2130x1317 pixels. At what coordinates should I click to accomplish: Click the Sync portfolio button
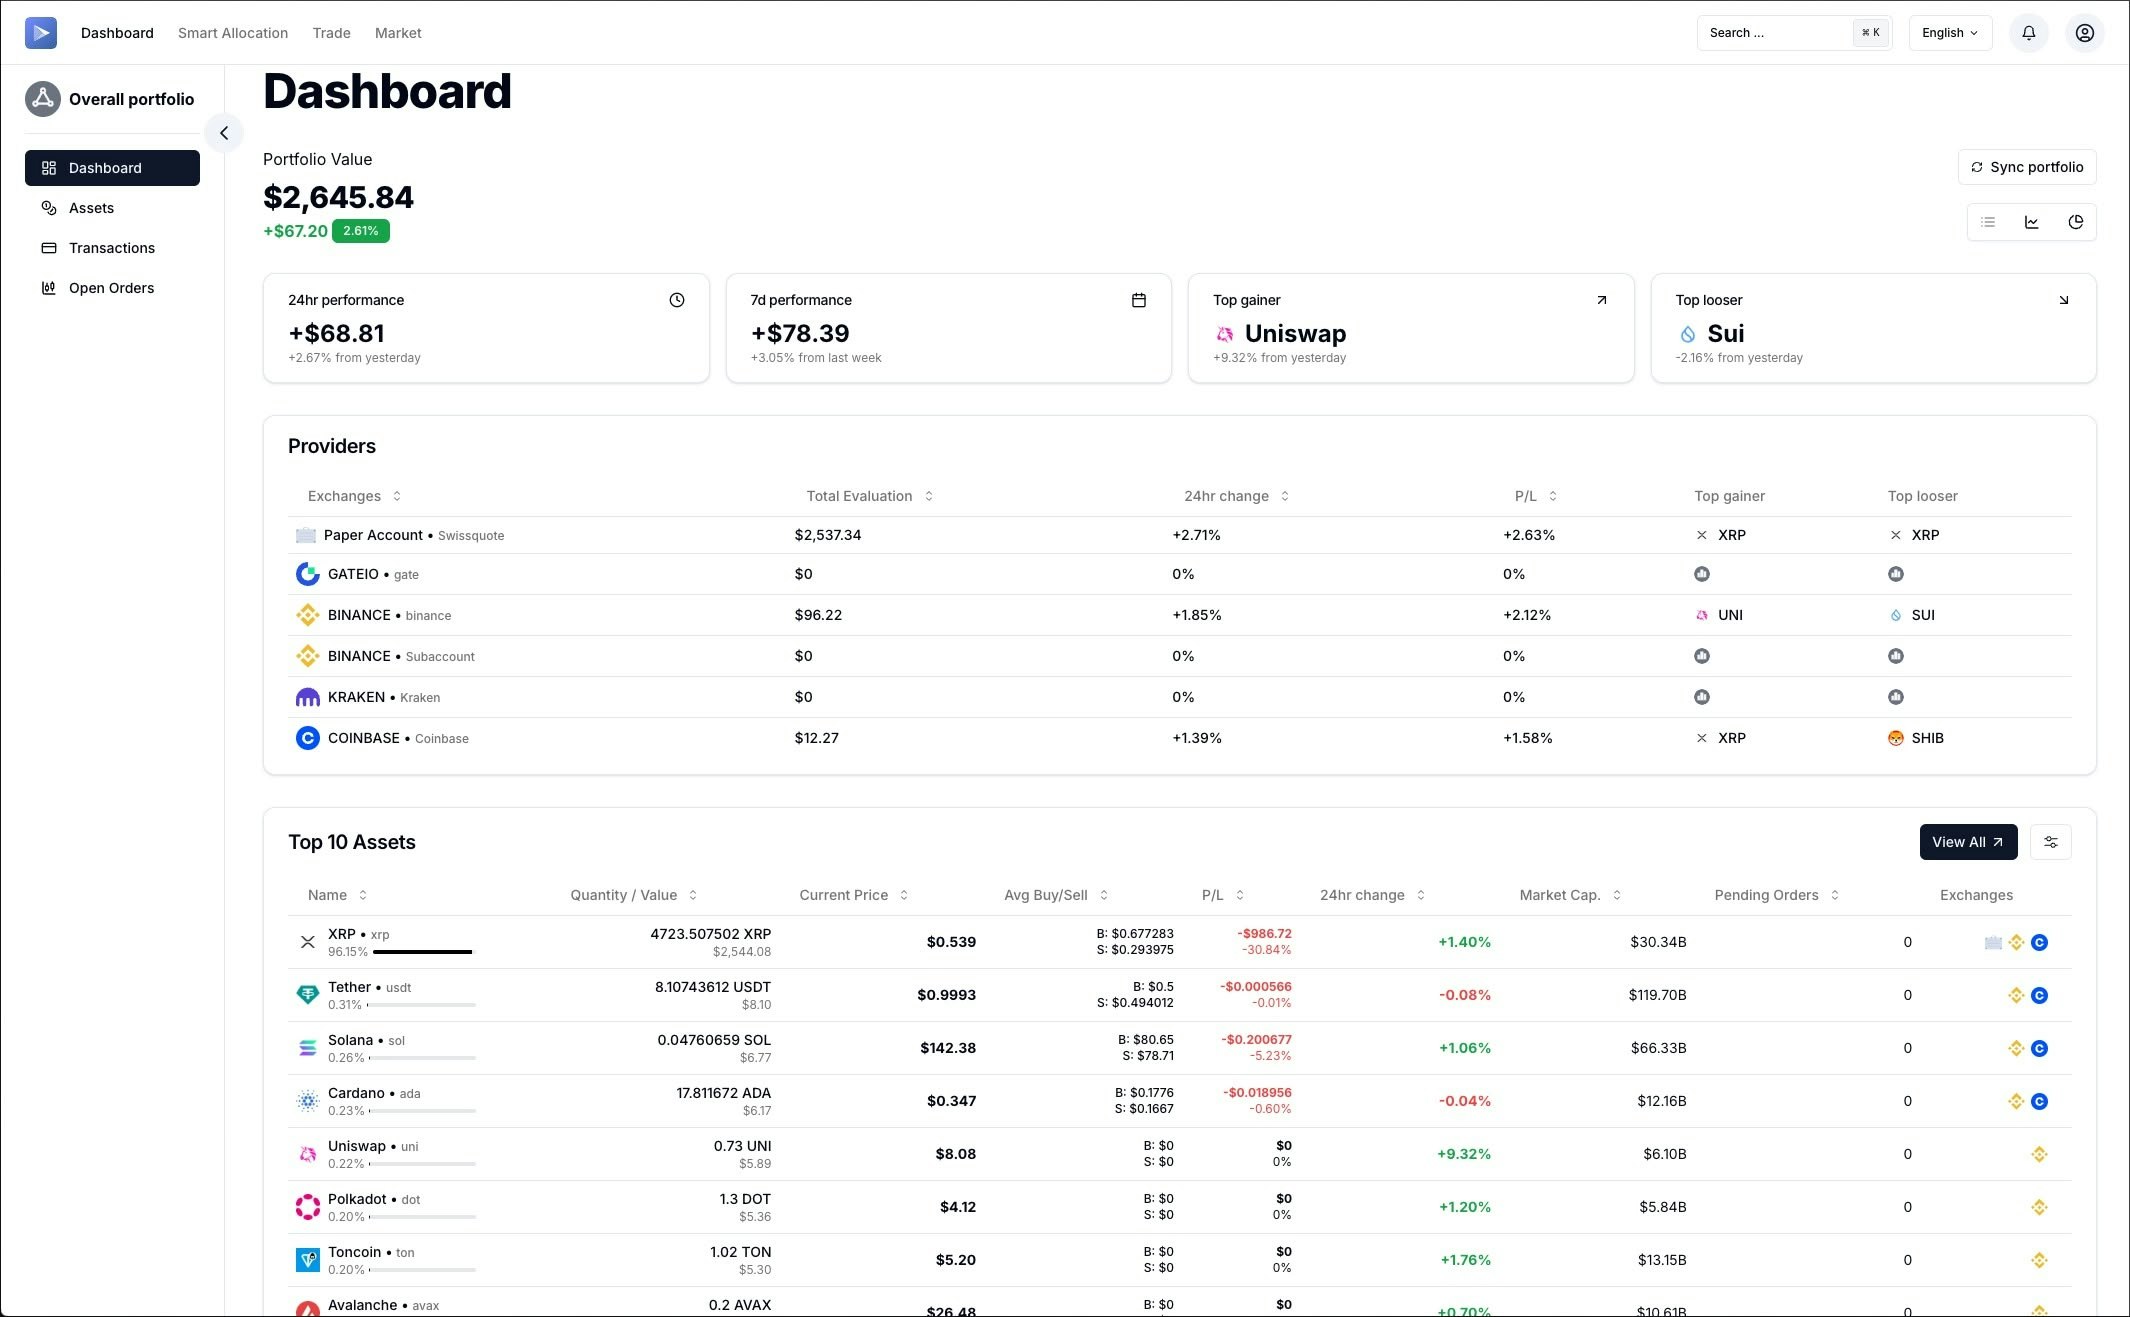coord(2026,167)
